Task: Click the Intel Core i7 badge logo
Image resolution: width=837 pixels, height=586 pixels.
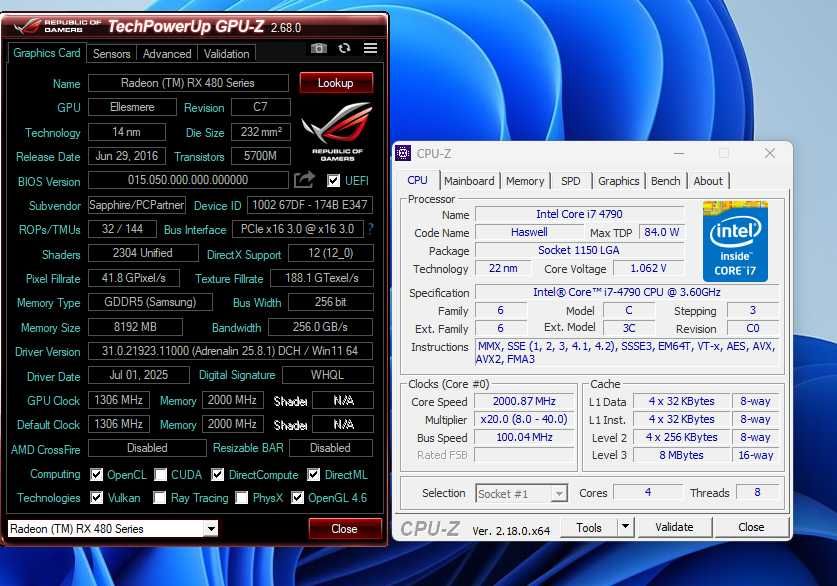Action: pos(735,241)
